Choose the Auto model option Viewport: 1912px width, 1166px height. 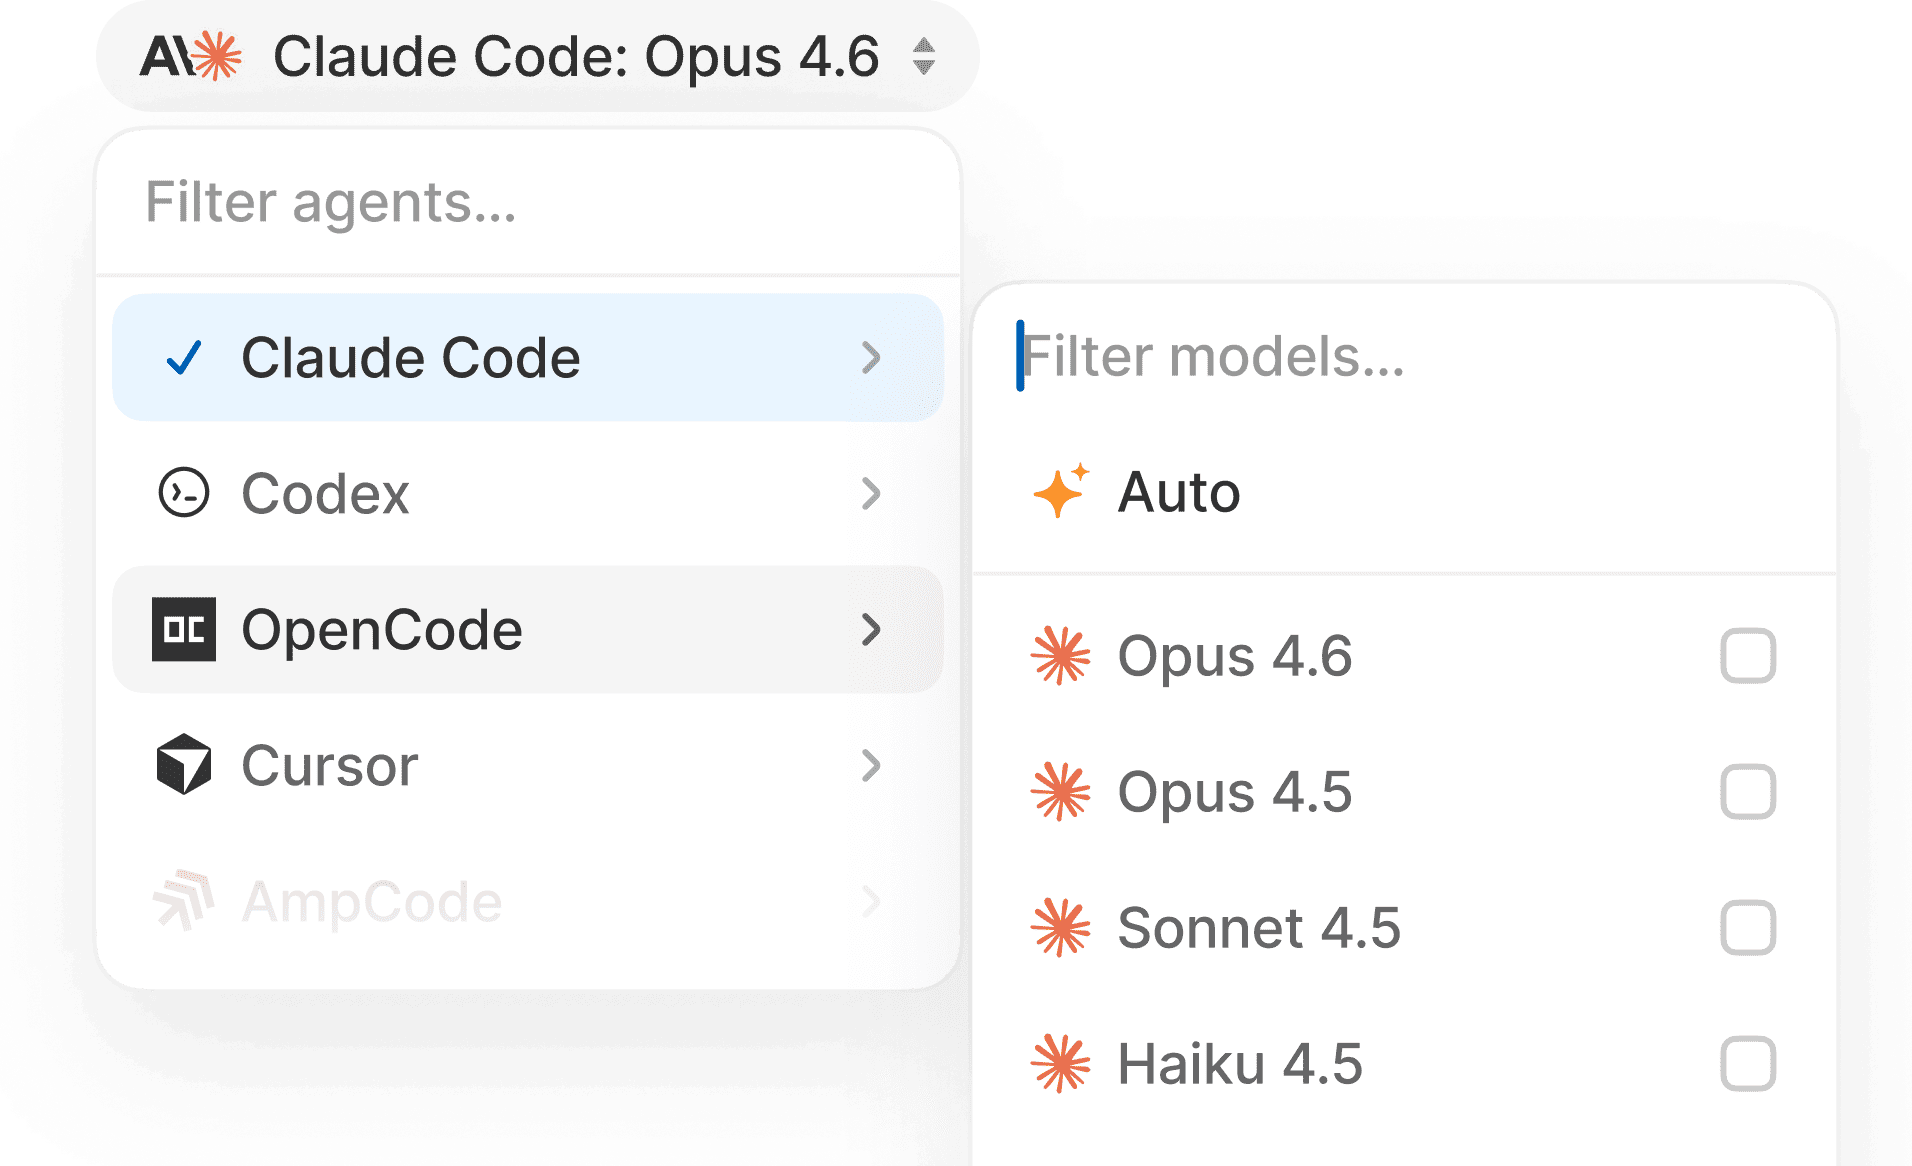1179,492
